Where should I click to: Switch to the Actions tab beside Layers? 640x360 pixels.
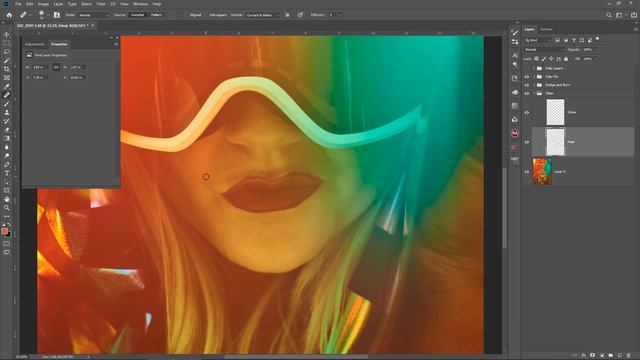546,29
